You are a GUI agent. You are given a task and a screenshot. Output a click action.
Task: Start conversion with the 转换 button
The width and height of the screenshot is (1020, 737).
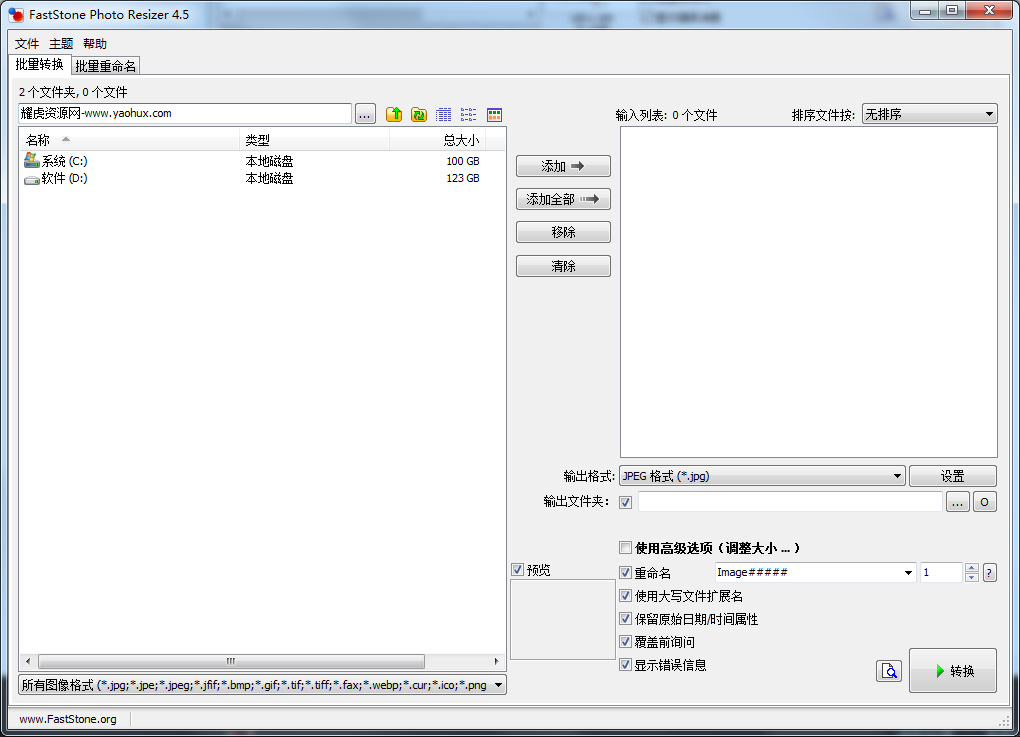[952, 671]
